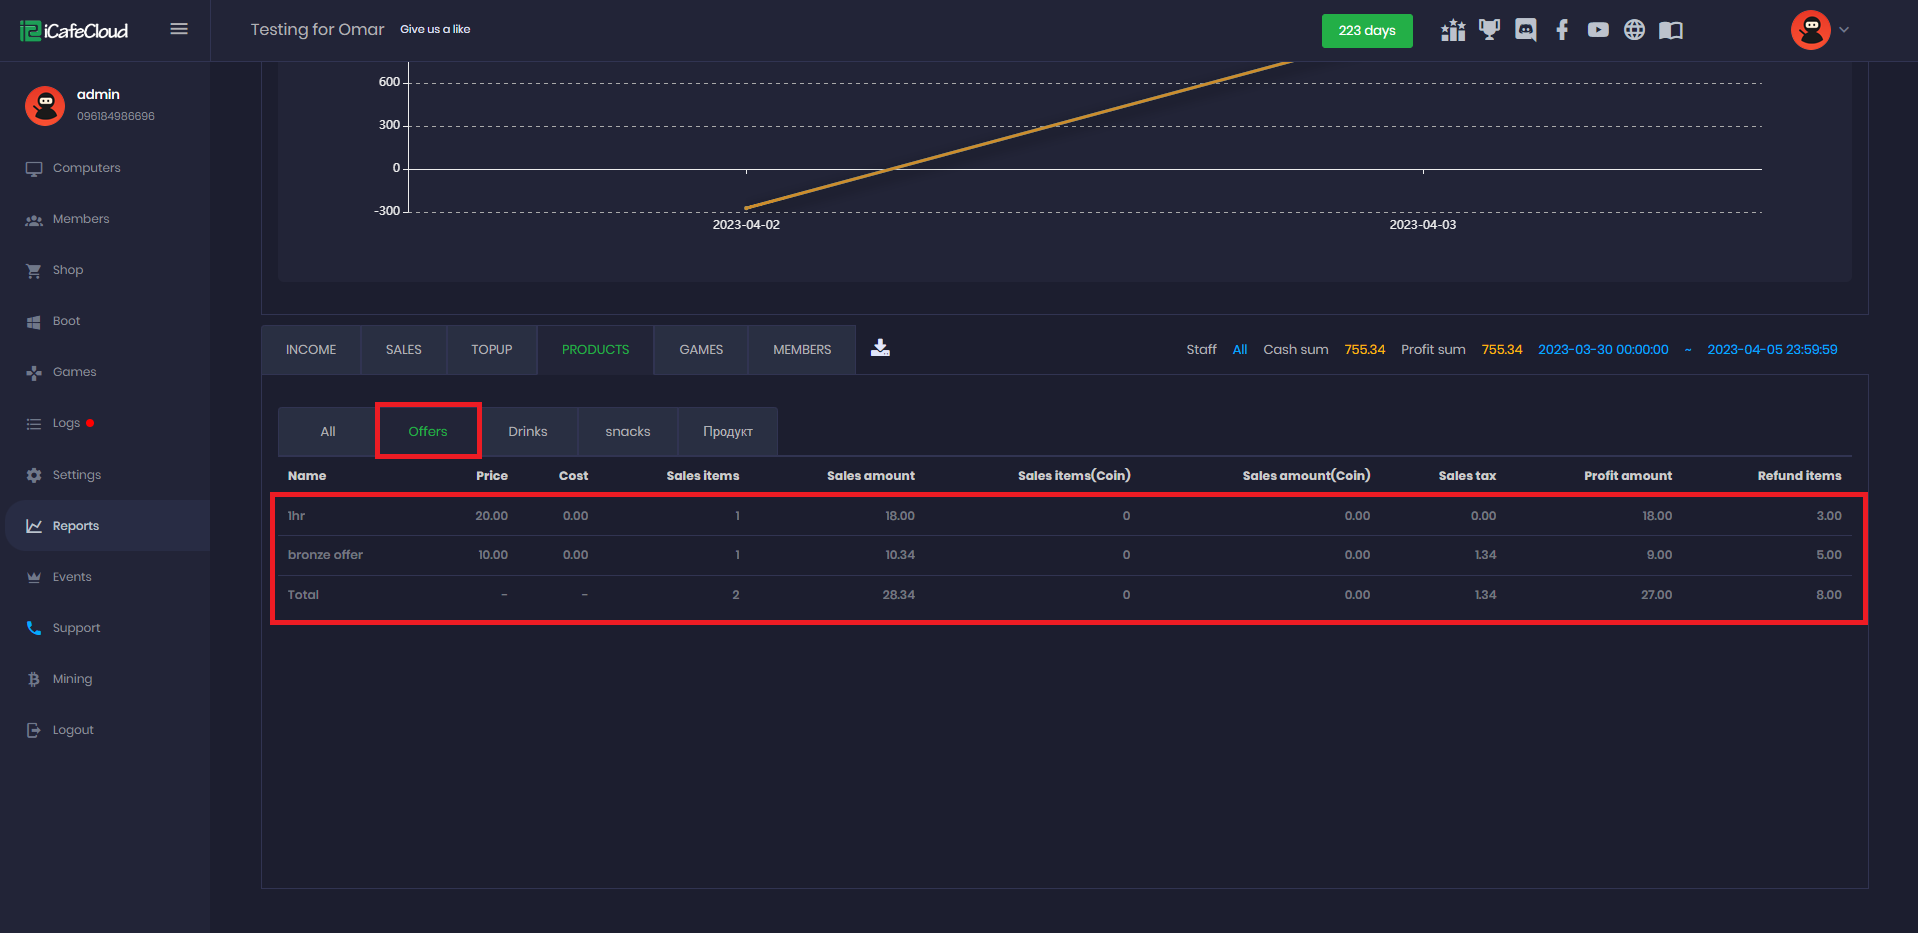Switch to the GAMES tab

coord(700,350)
